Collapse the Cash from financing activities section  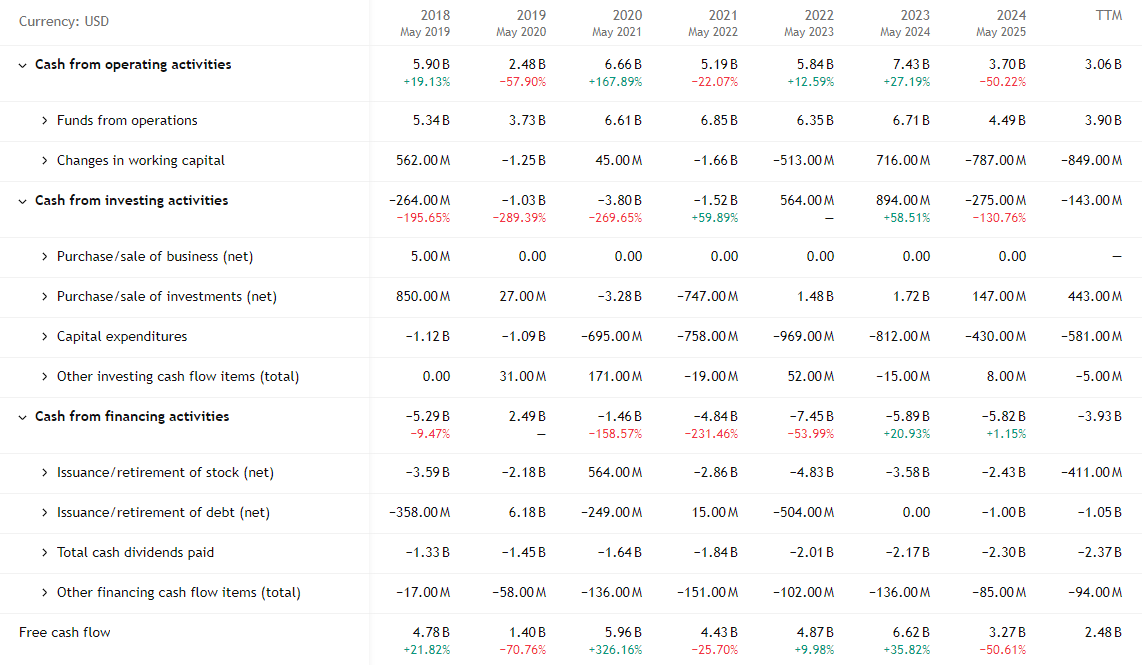(23, 417)
